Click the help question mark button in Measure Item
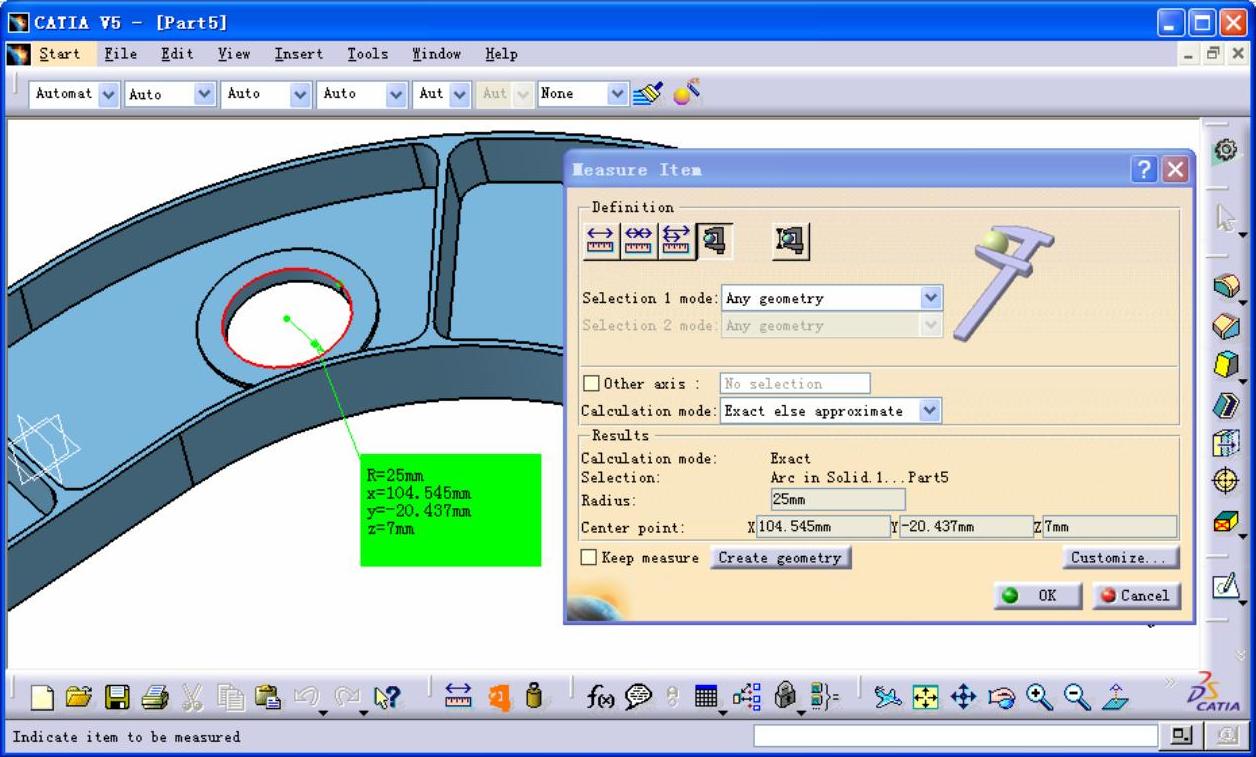Image resolution: width=1256 pixels, height=757 pixels. (1145, 170)
